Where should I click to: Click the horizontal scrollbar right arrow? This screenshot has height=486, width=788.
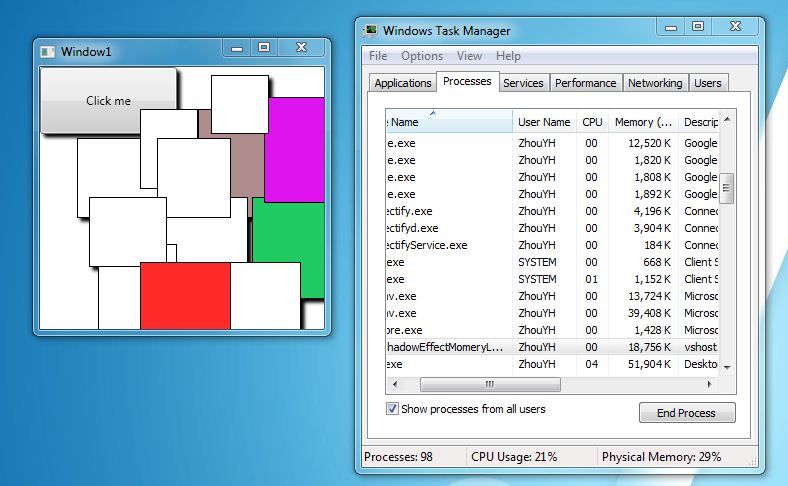[710, 384]
